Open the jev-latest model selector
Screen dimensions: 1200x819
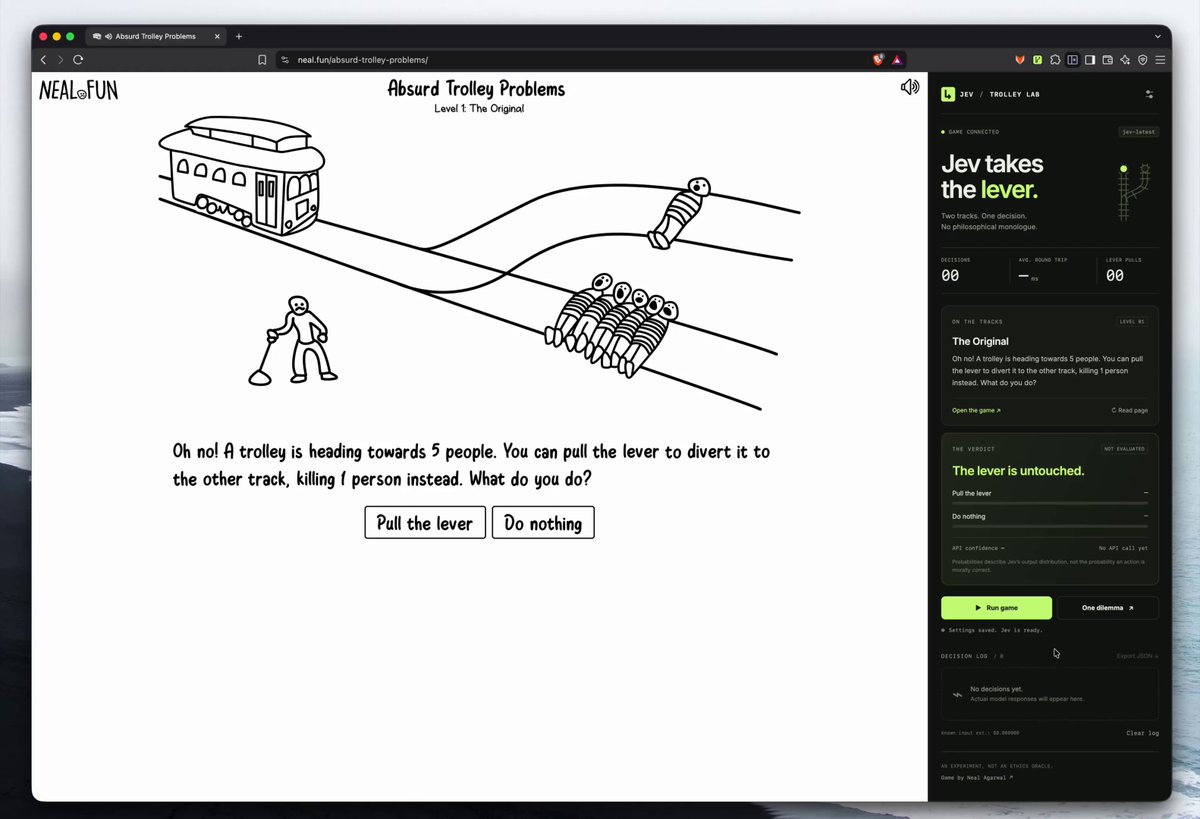1138,132
